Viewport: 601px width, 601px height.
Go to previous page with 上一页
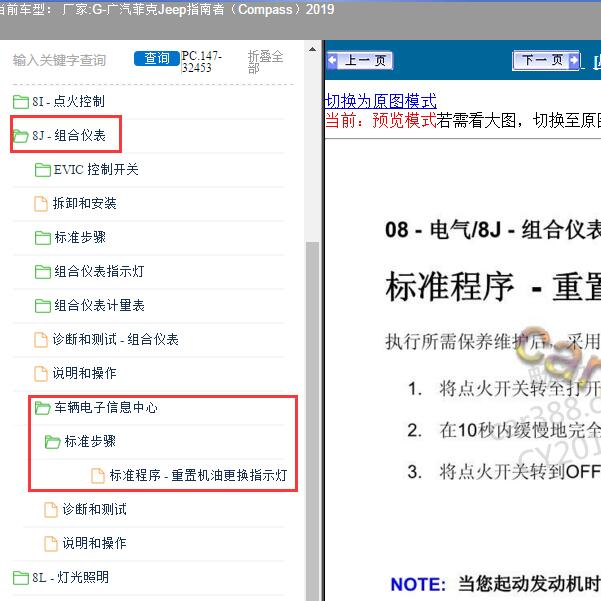360,61
